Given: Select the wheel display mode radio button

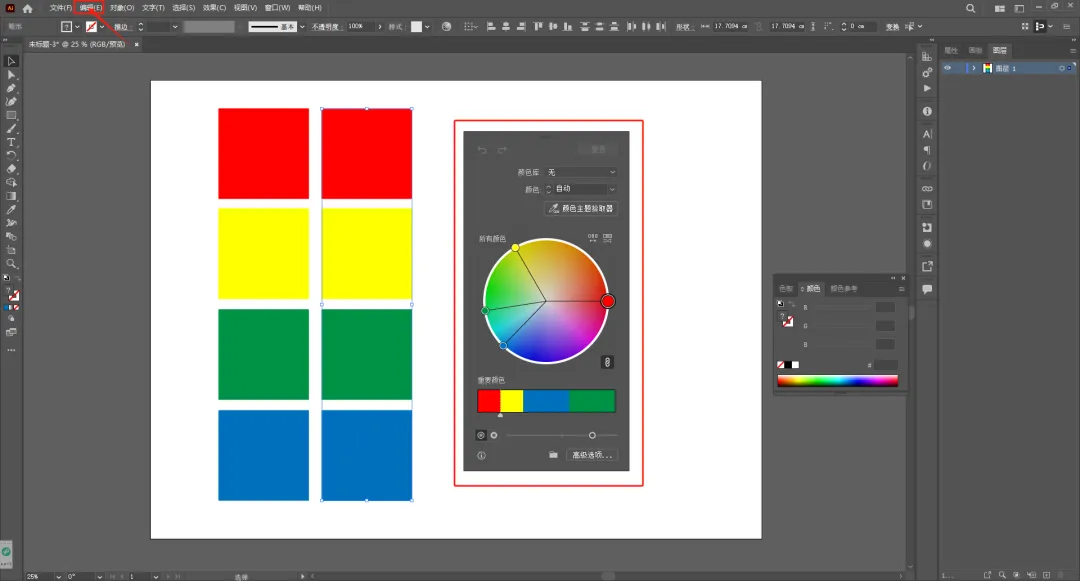Looking at the screenshot, I should pyautogui.click(x=481, y=435).
